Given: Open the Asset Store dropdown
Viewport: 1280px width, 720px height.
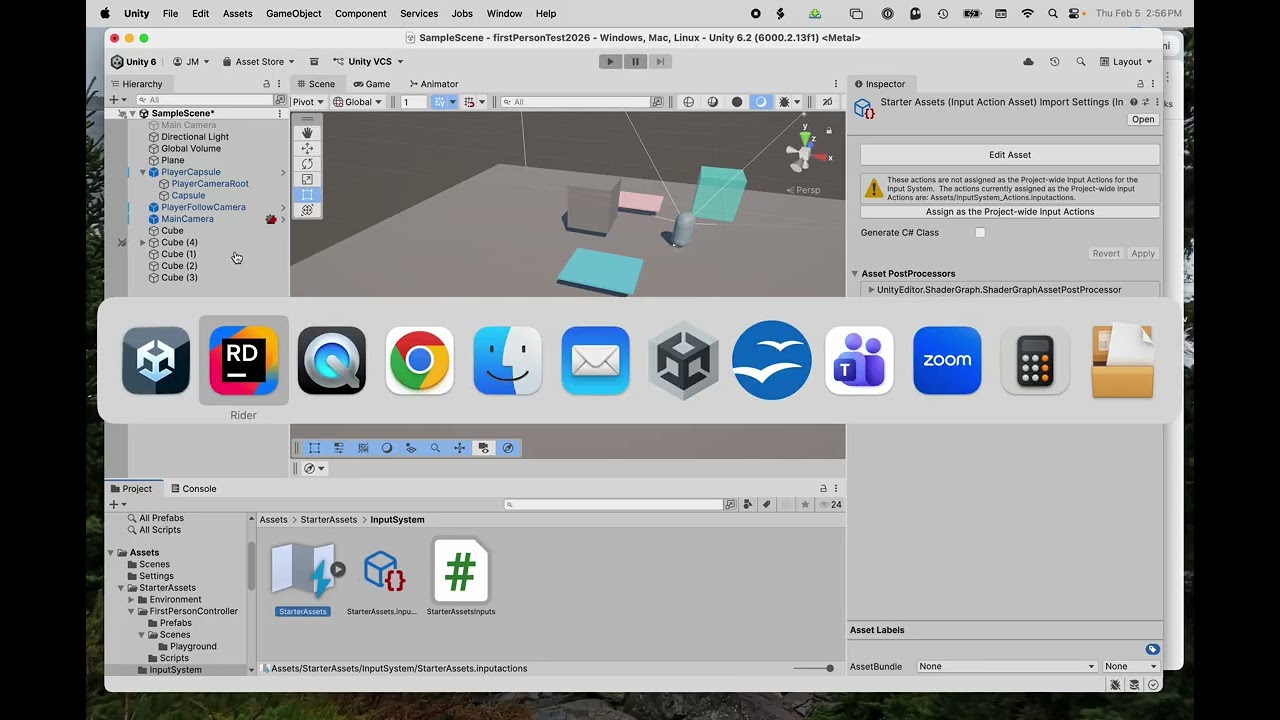Looking at the screenshot, I should [258, 62].
